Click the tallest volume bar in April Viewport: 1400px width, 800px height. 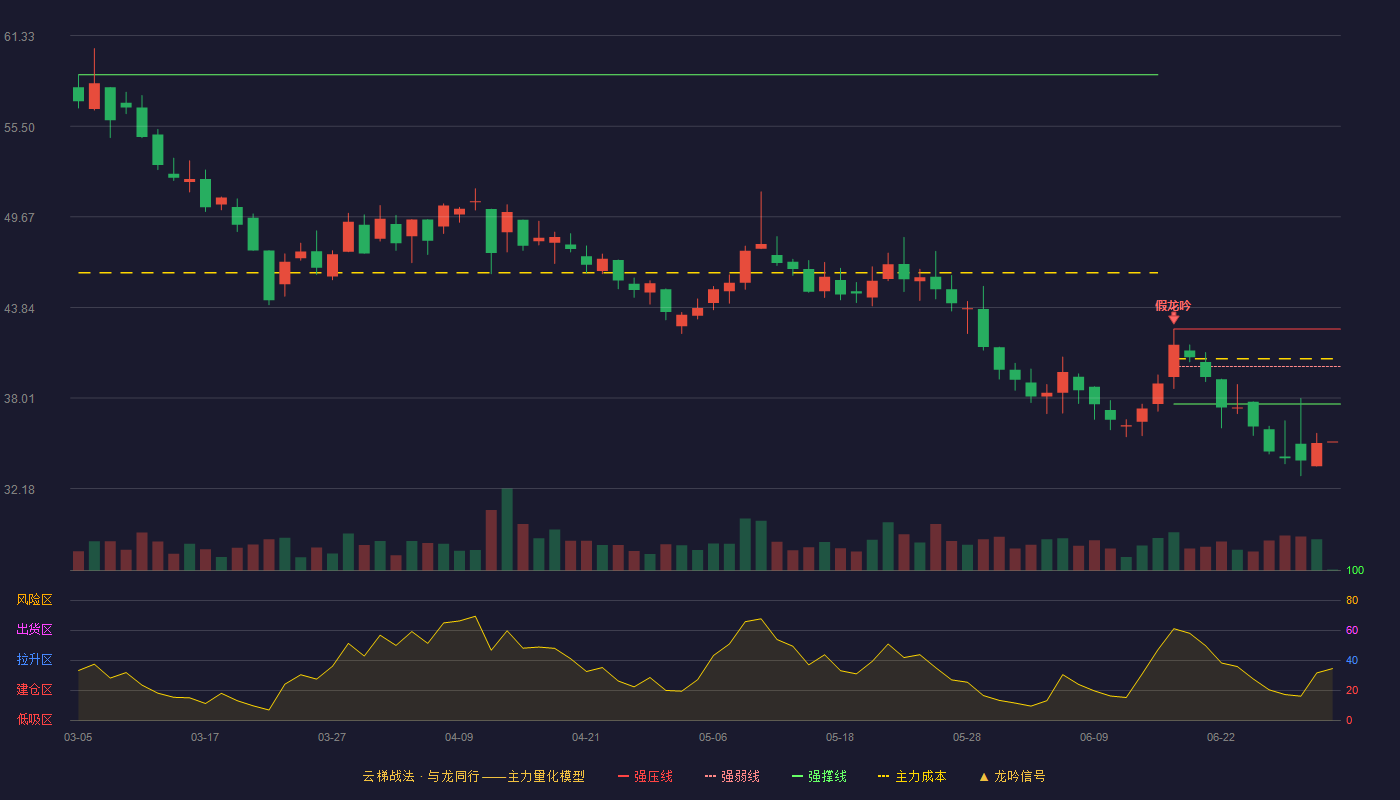click(x=507, y=529)
